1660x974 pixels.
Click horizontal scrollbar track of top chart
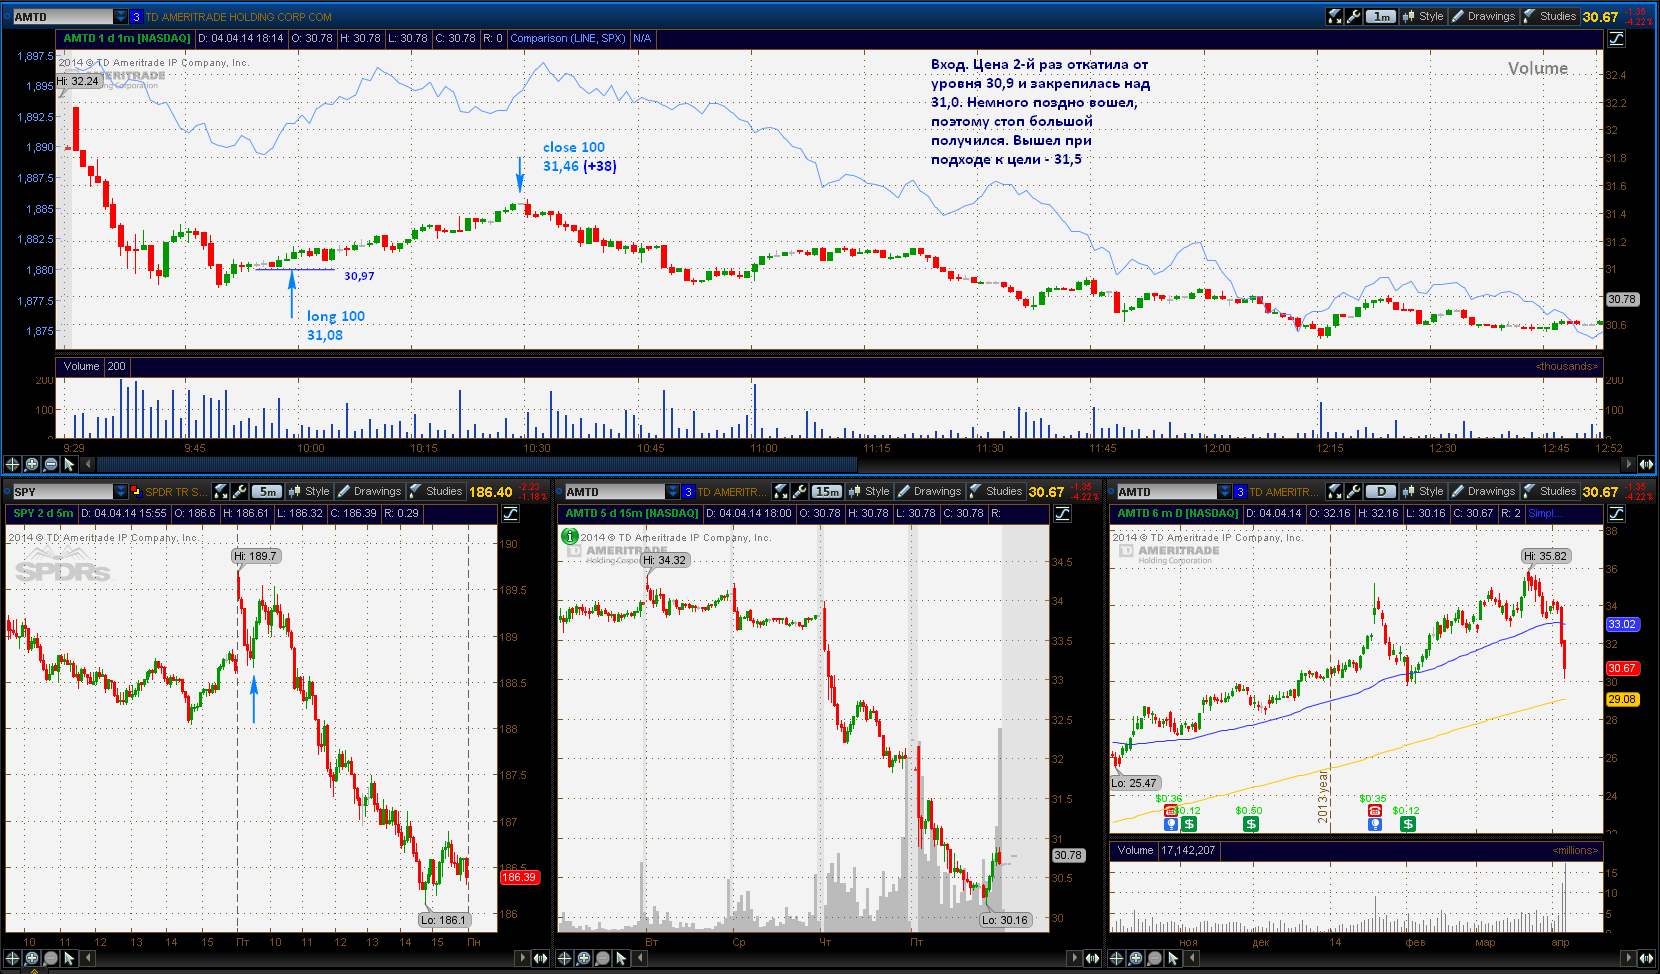click(860, 464)
